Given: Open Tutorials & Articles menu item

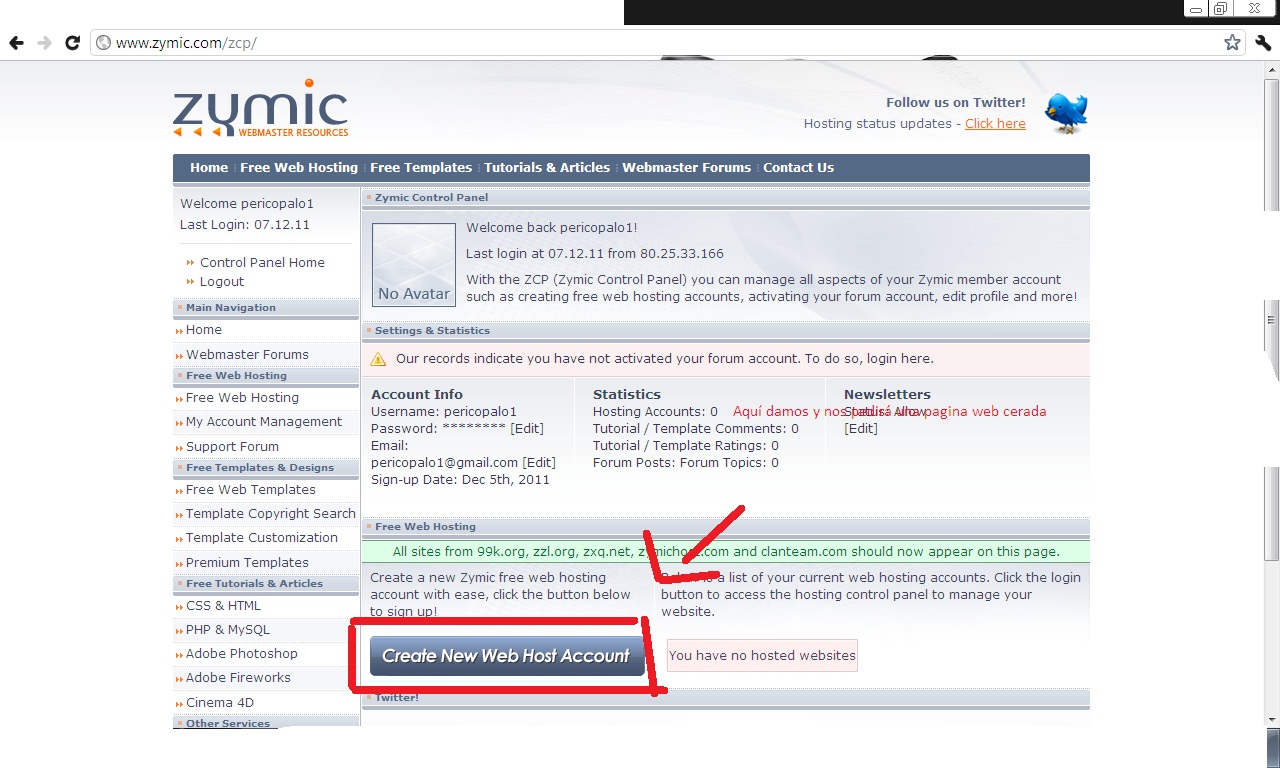Looking at the screenshot, I should [547, 168].
